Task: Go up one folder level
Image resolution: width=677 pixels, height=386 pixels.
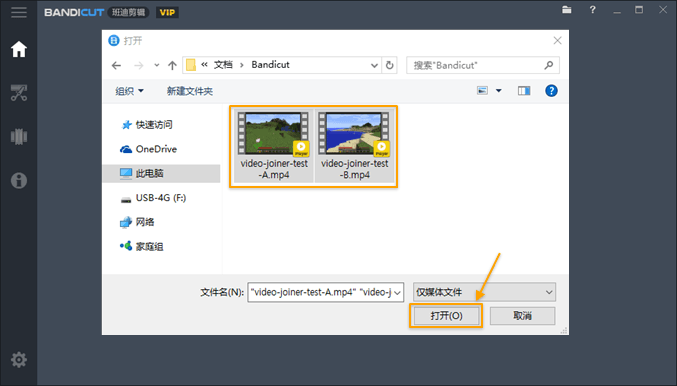Action: [x=172, y=65]
